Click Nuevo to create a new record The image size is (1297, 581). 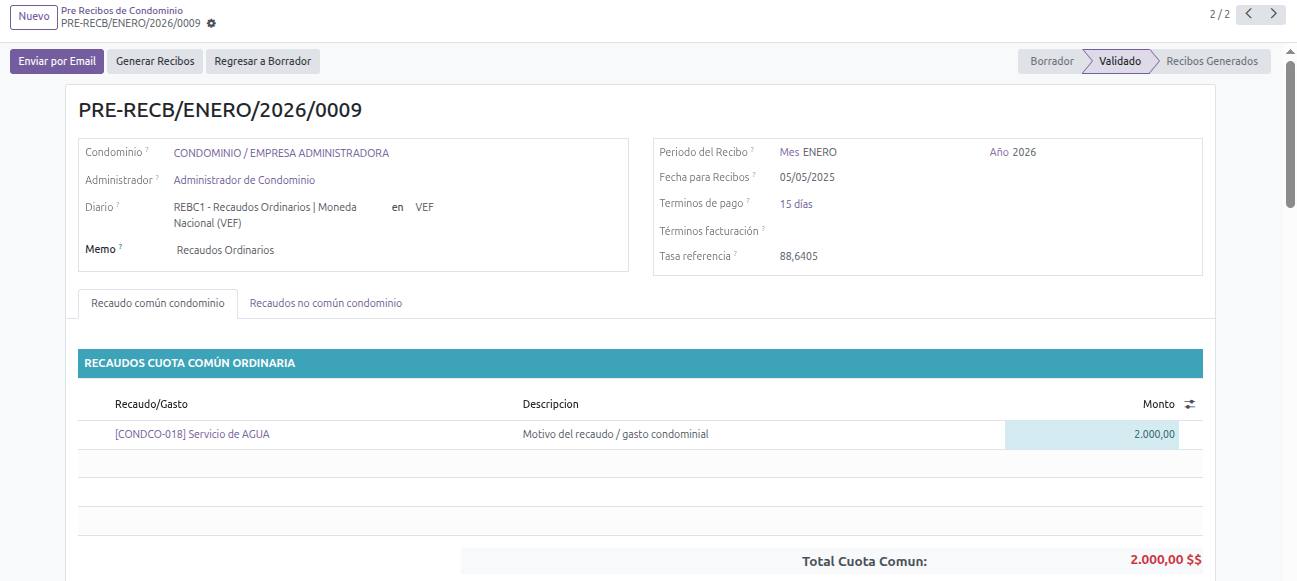(x=34, y=16)
